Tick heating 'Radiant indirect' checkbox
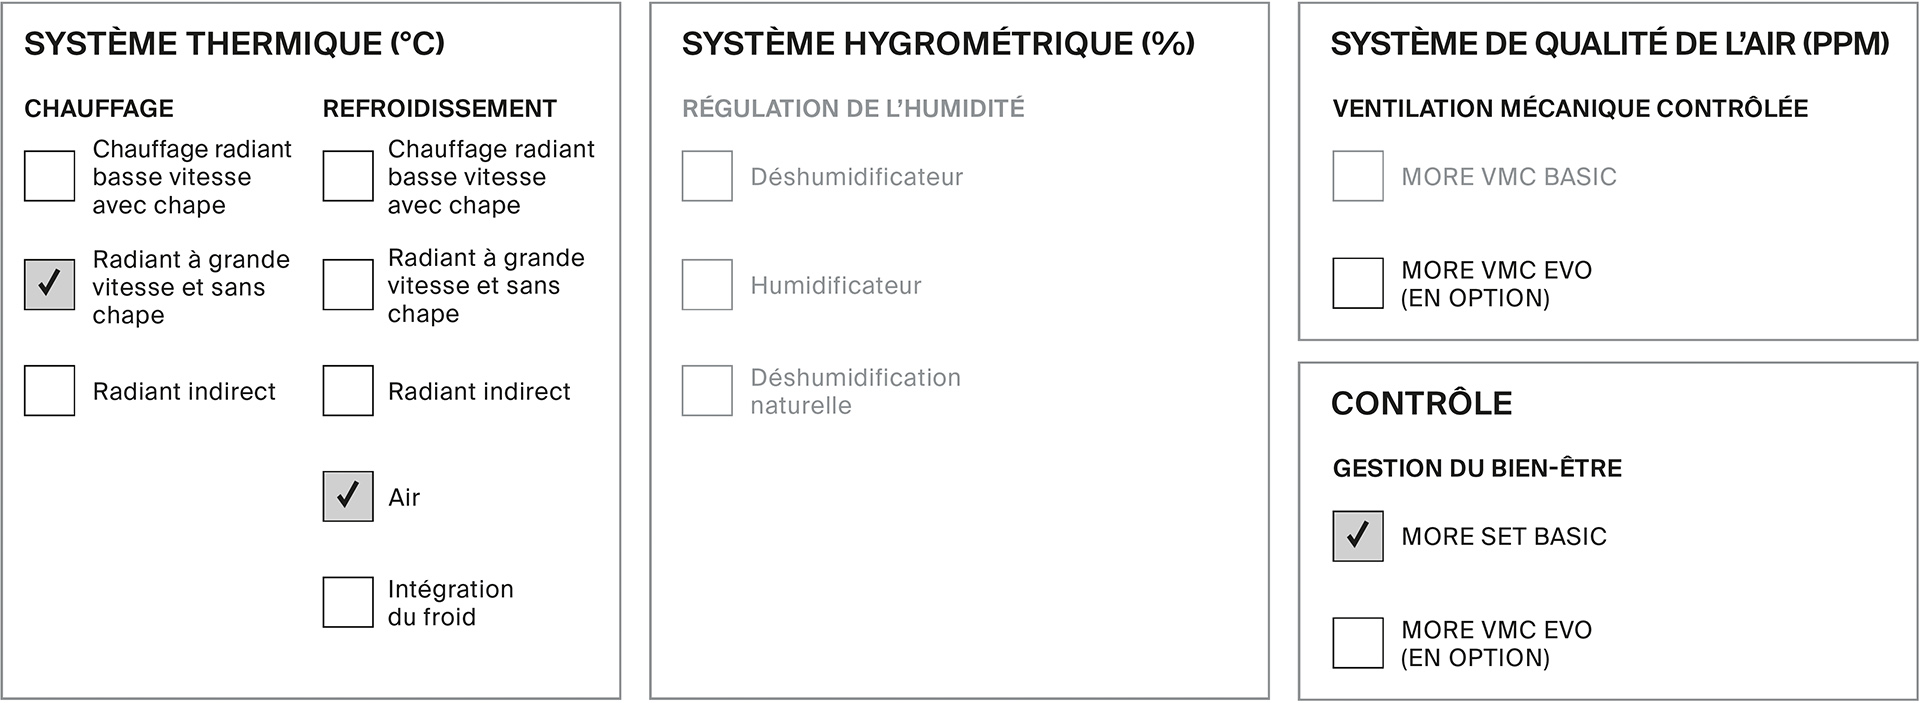The width and height of the screenshot is (1920, 703). [x=49, y=390]
